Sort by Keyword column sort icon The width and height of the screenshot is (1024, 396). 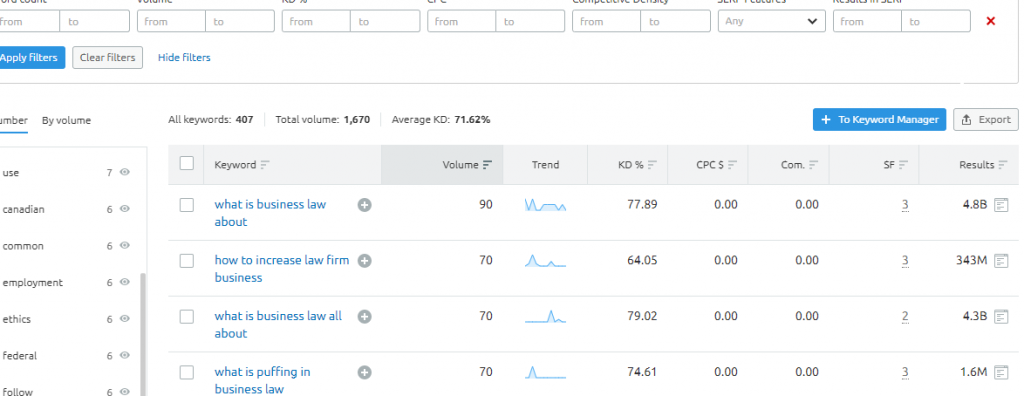coord(264,165)
